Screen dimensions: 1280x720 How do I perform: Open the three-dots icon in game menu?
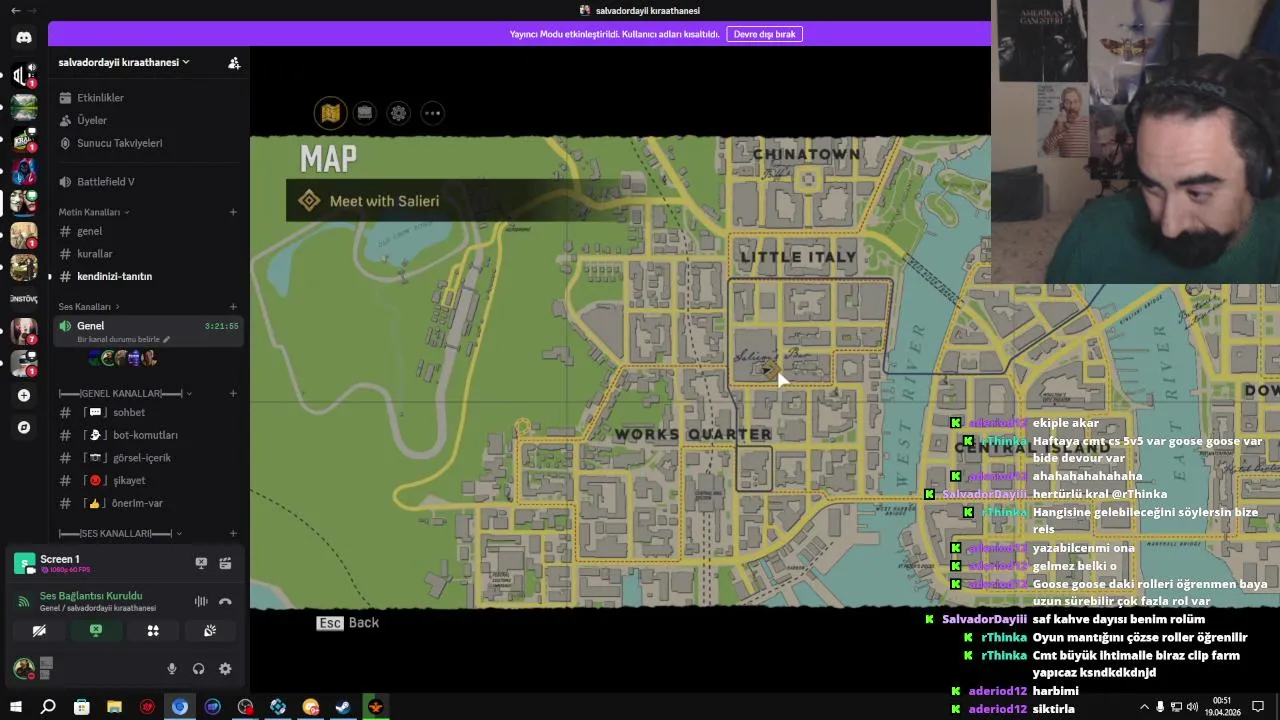pyautogui.click(x=432, y=113)
